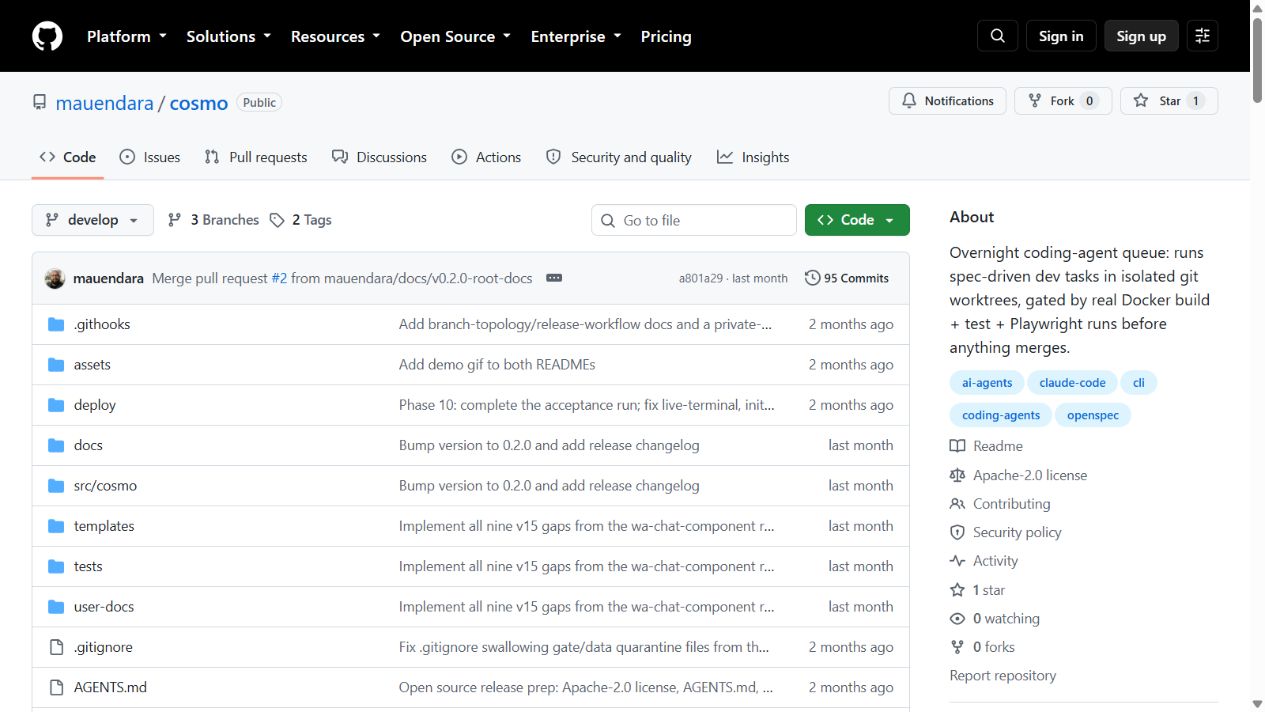1265x712 pixels.
Task: Open appearance settings icon beside Sign up
Action: [1202, 36]
